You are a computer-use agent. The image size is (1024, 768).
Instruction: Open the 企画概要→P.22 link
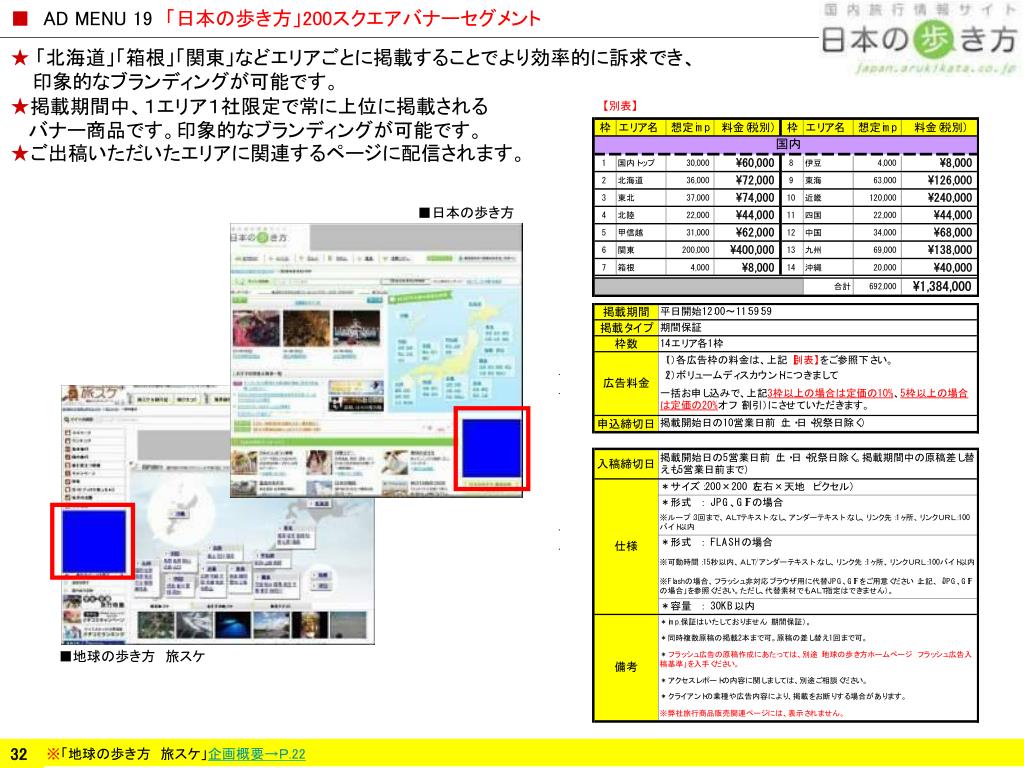click(257, 754)
